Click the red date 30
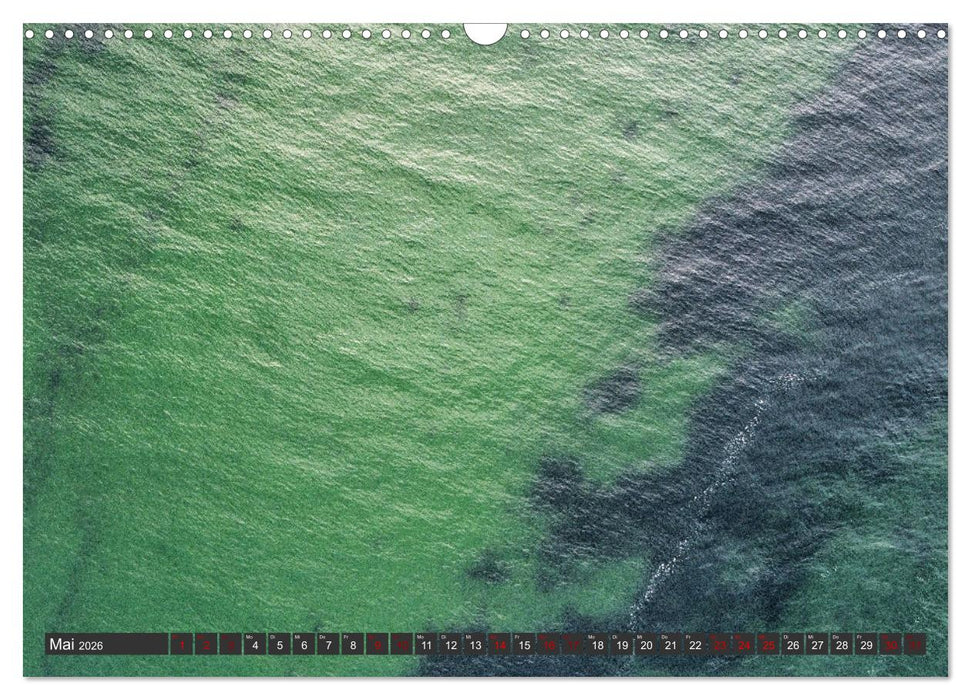971x700 pixels. pos(890,645)
